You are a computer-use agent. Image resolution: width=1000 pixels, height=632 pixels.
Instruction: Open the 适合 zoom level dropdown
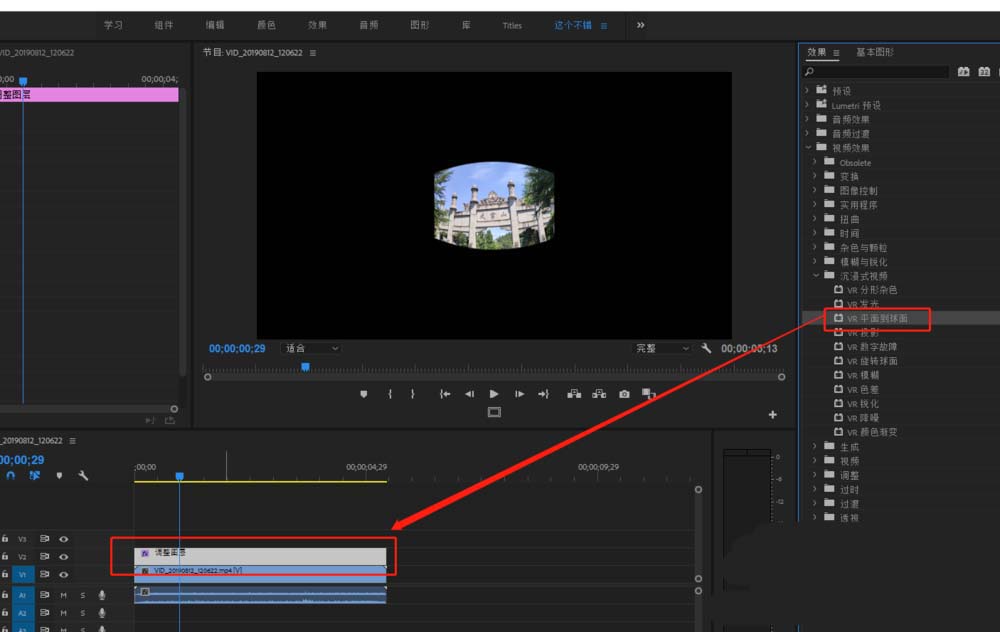pos(311,348)
